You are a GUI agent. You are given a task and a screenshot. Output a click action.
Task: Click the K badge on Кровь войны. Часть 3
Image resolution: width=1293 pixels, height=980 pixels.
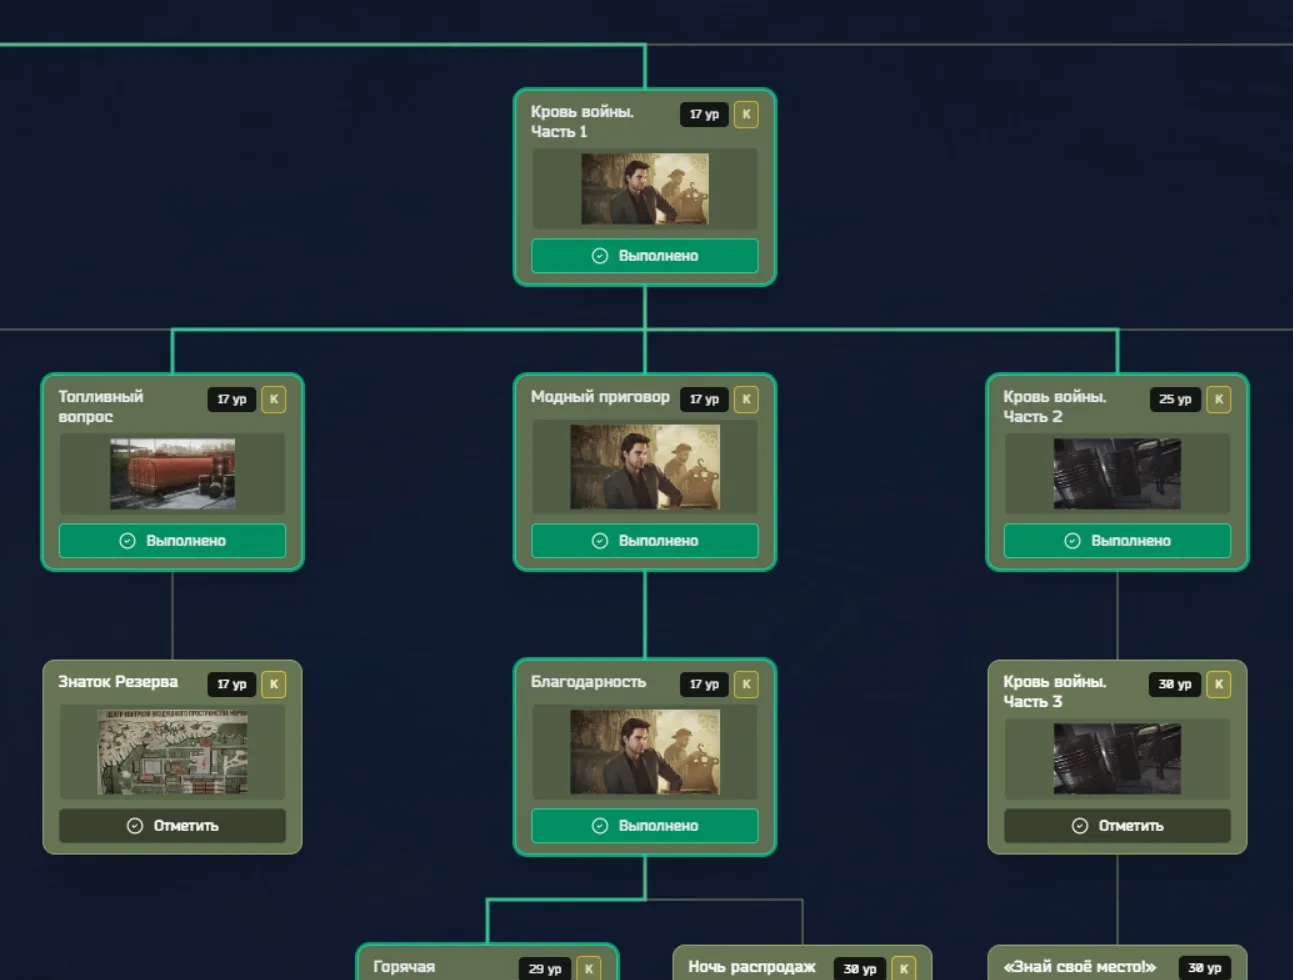point(1218,684)
